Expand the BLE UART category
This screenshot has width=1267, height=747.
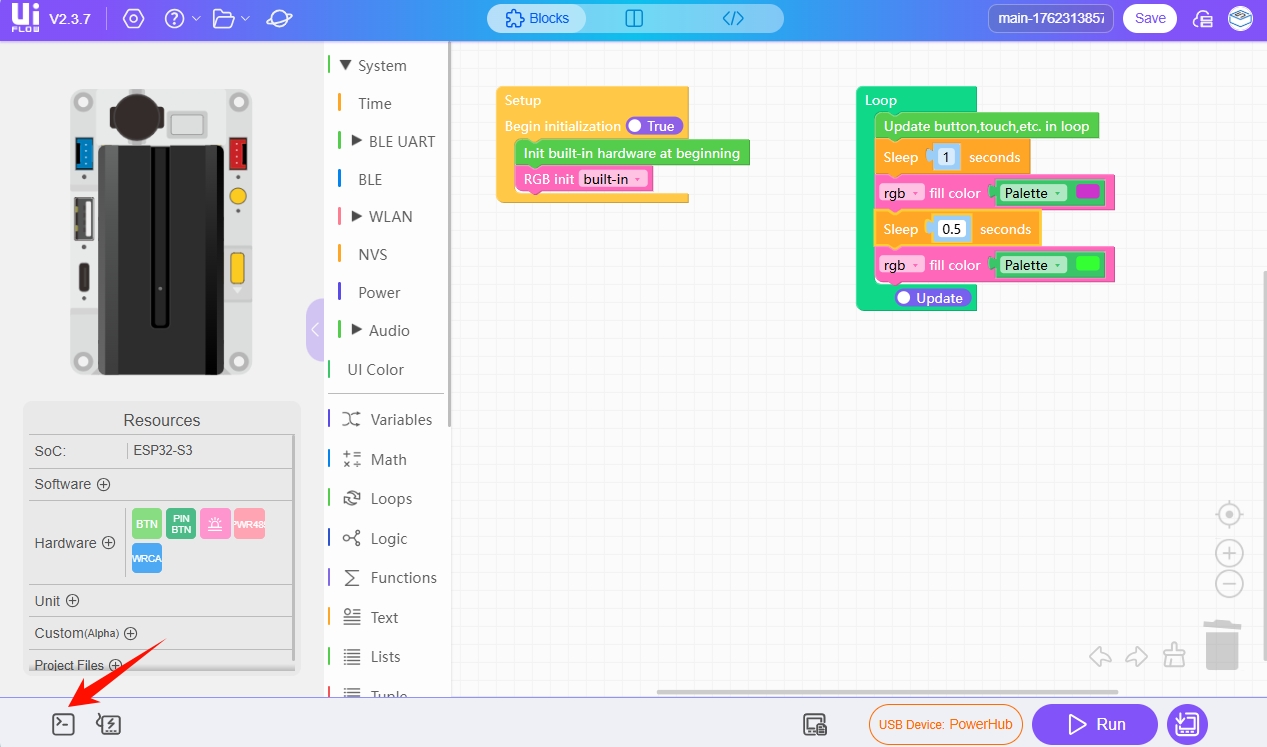[x=357, y=141]
